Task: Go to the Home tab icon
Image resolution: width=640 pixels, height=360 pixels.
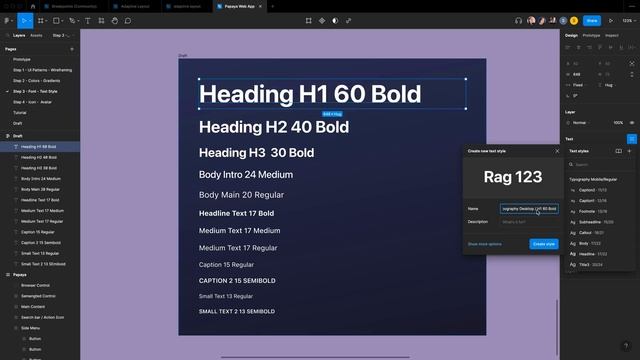Action: click(33, 7)
